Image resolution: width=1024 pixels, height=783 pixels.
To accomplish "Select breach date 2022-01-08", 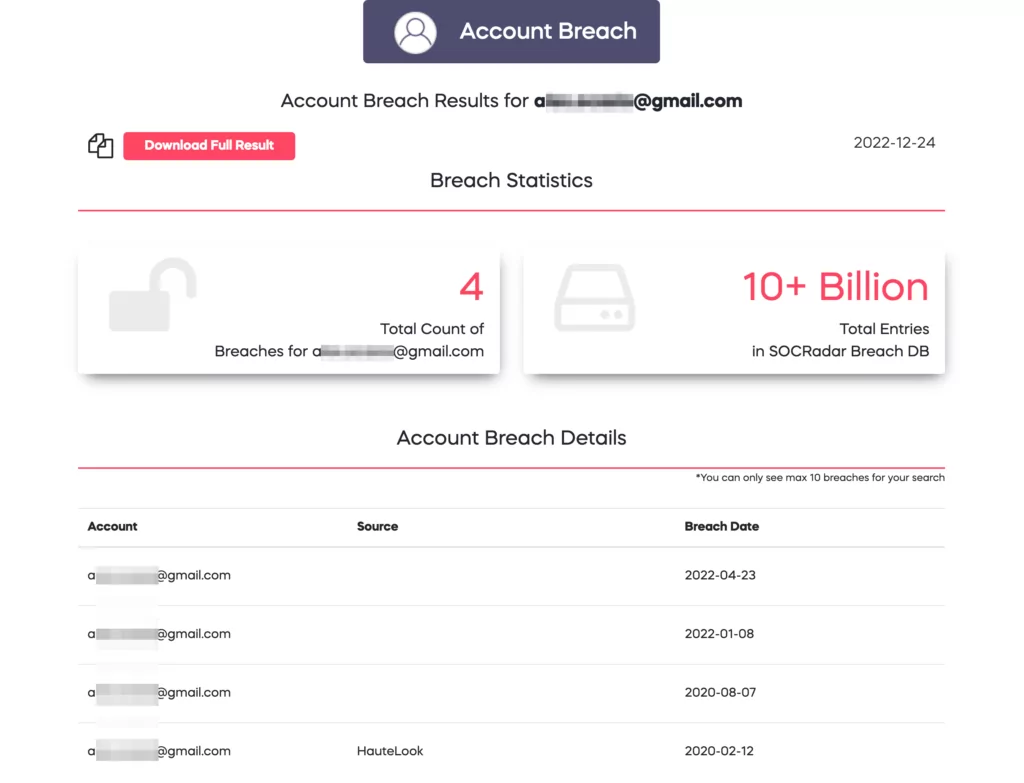I will (719, 634).
